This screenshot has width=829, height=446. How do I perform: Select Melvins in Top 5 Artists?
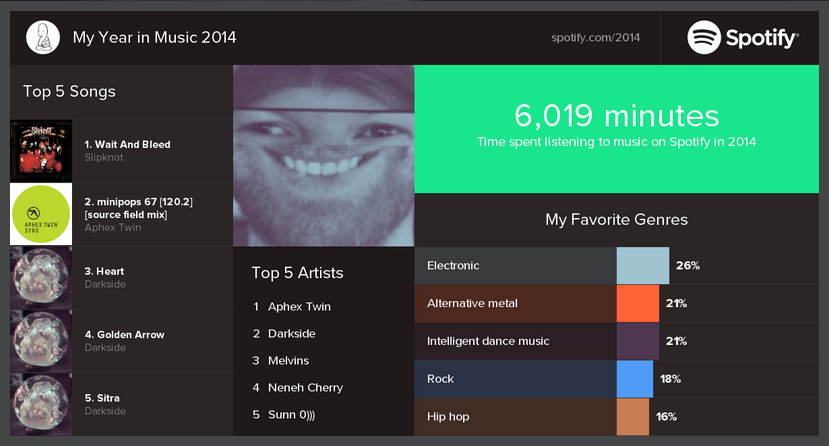coord(288,360)
